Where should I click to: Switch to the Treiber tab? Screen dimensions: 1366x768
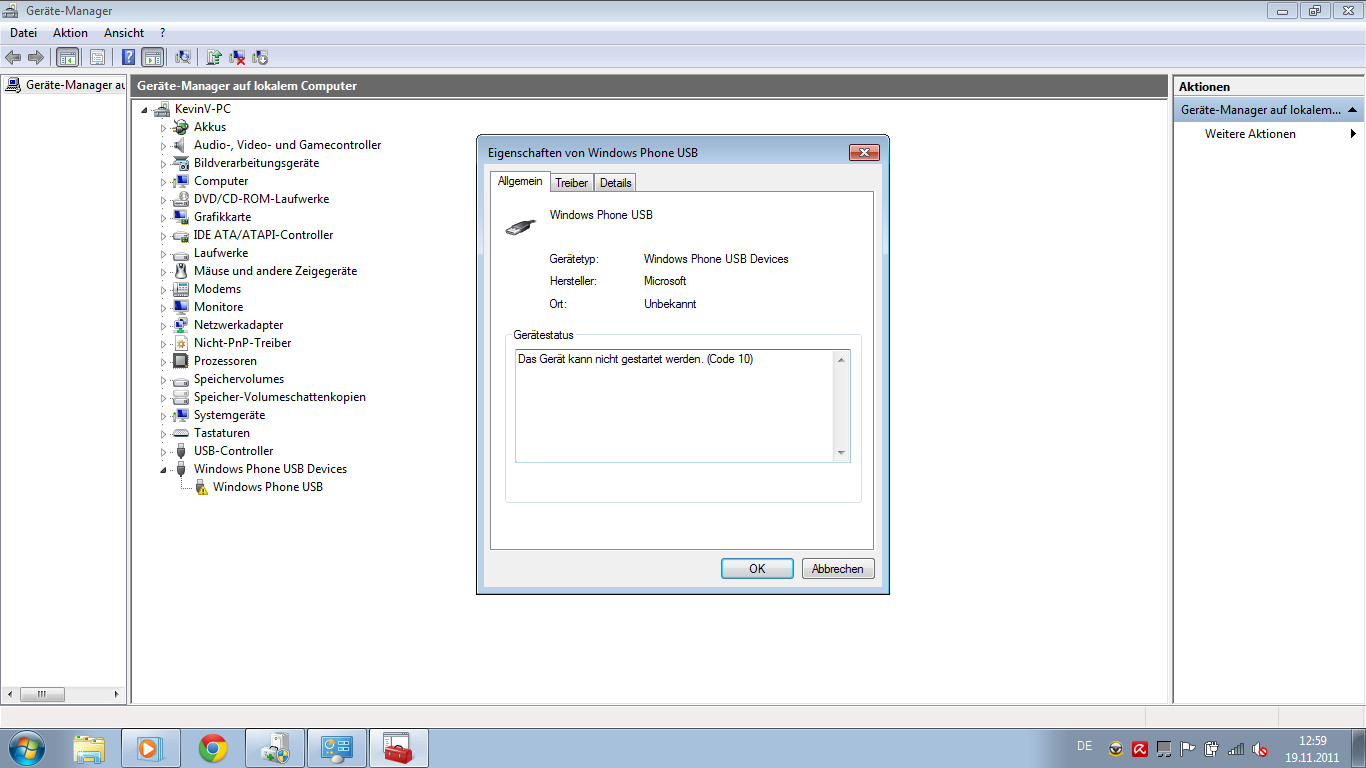571,183
